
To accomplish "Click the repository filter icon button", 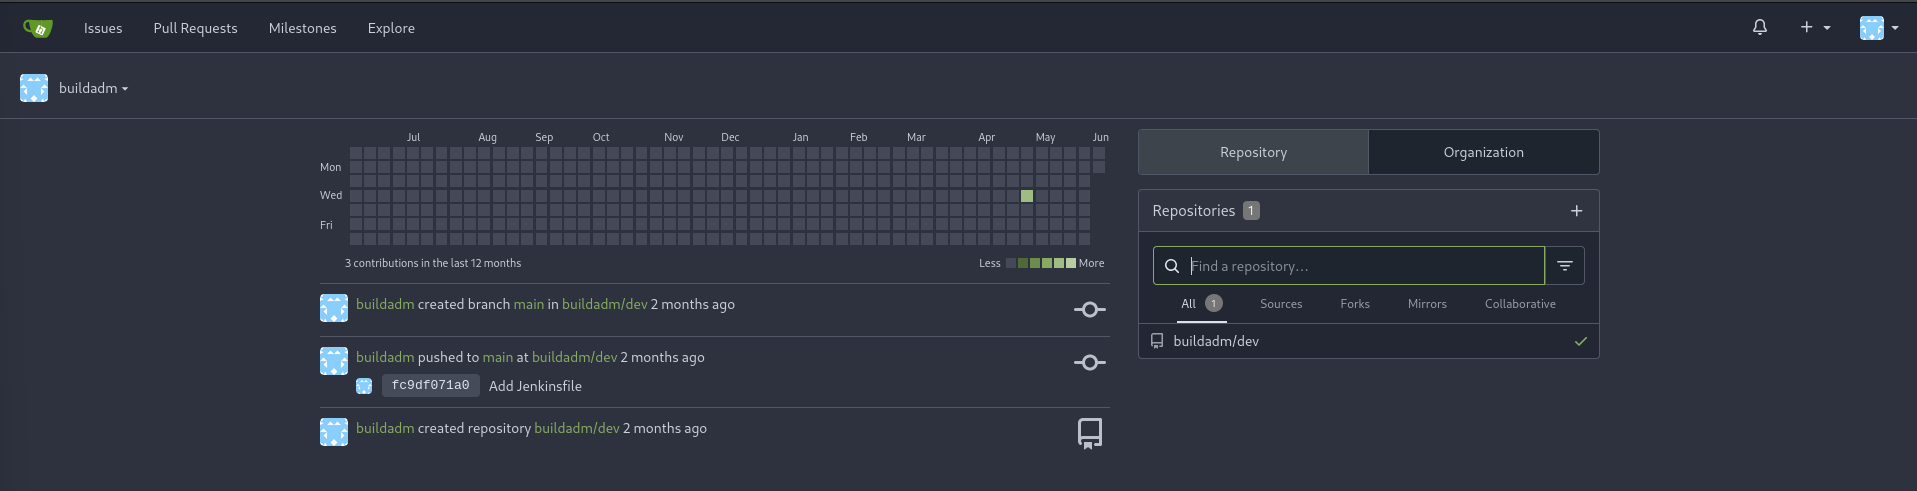I will 1564,266.
